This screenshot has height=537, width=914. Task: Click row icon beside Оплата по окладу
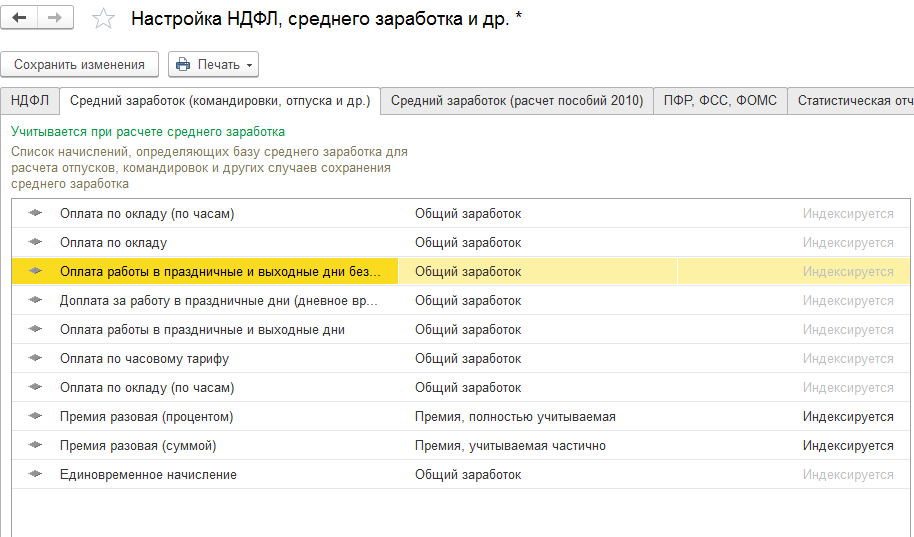pos(37,243)
